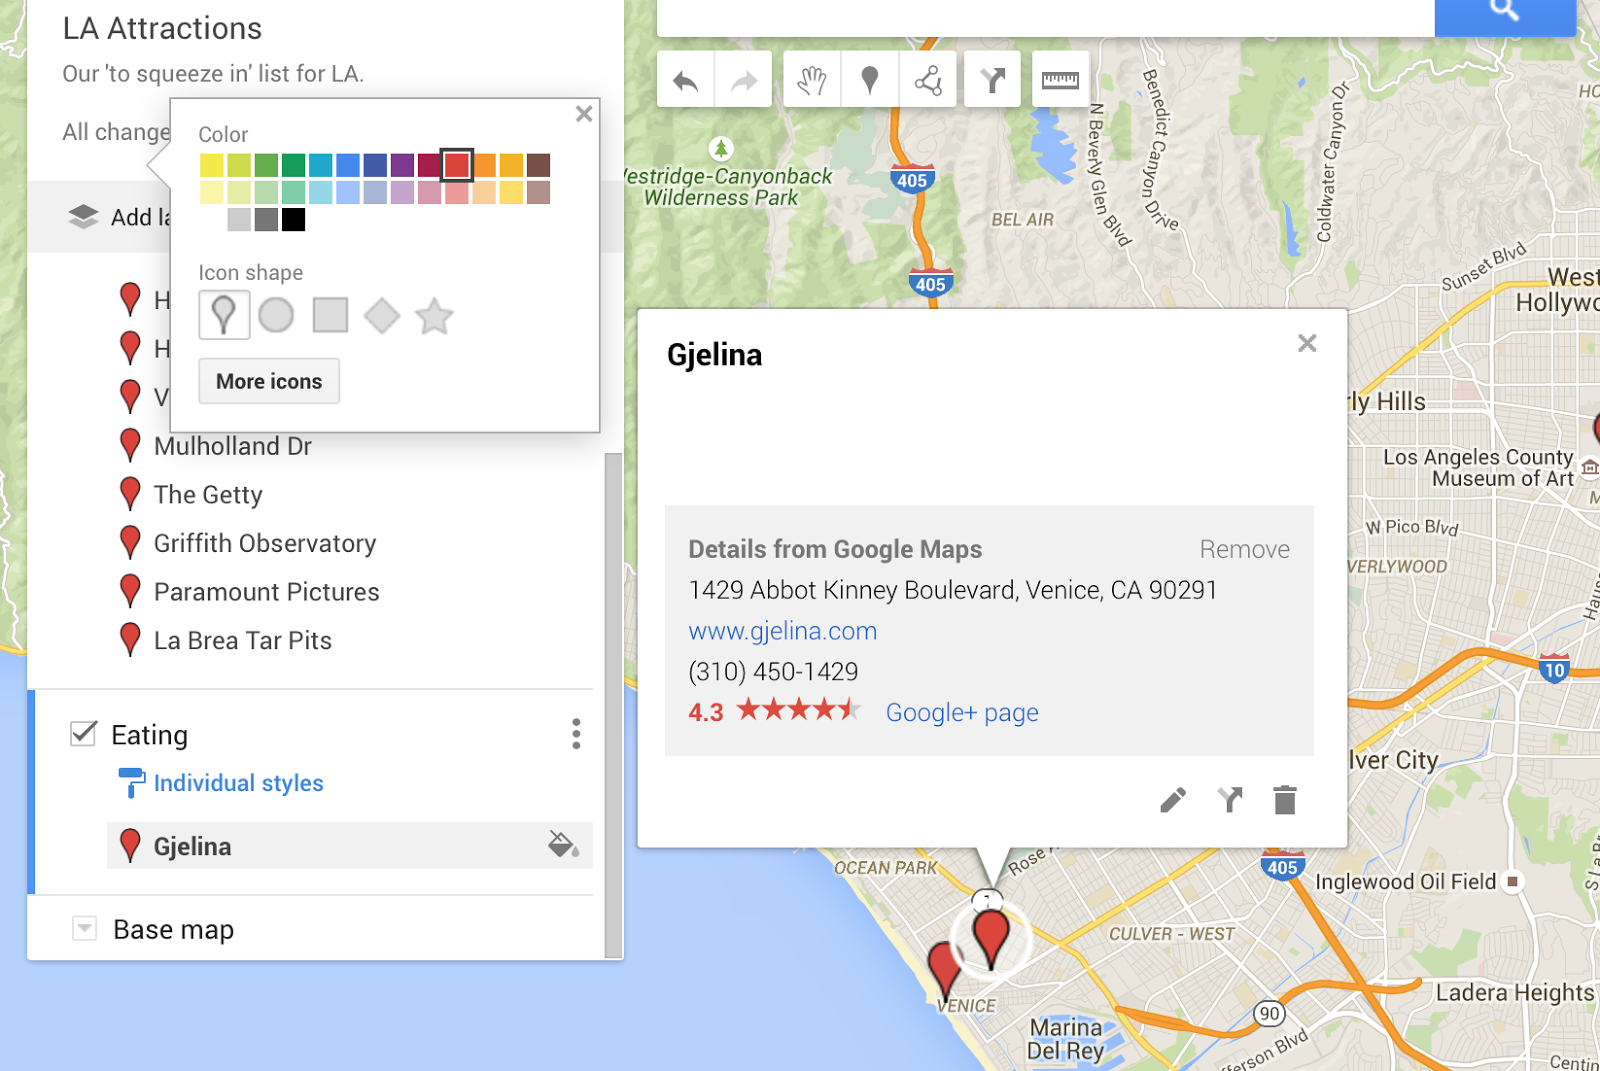Viewport: 1600px width, 1071px height.
Task: Choose the add marker tool
Action: [870, 80]
